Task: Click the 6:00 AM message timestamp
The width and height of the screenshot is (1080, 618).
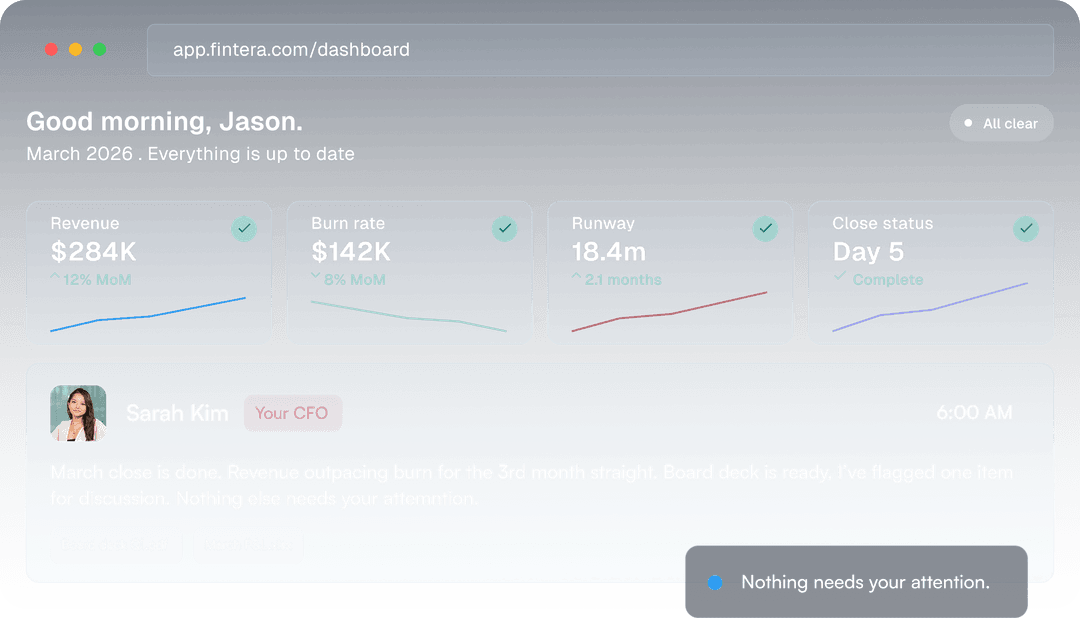Action: [974, 413]
